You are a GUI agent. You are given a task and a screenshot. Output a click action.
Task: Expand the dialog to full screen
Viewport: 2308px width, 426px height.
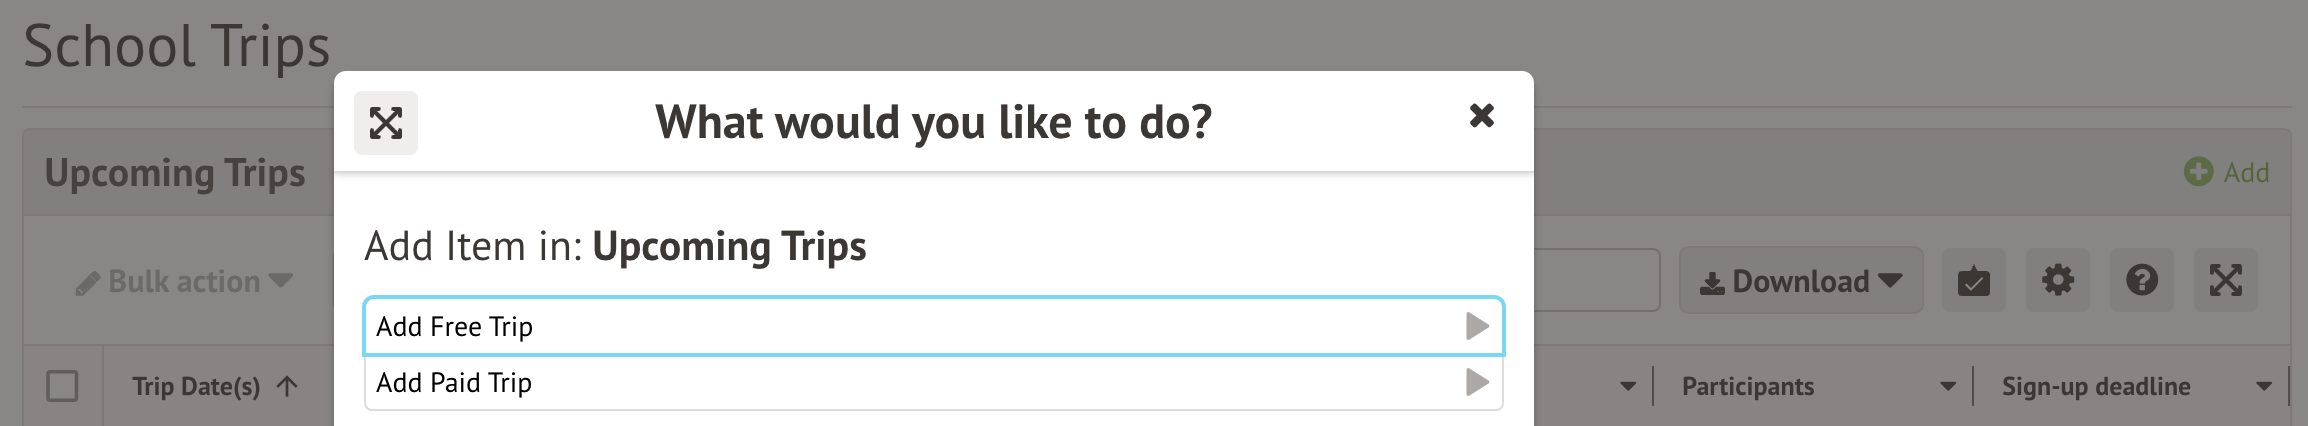click(x=386, y=123)
